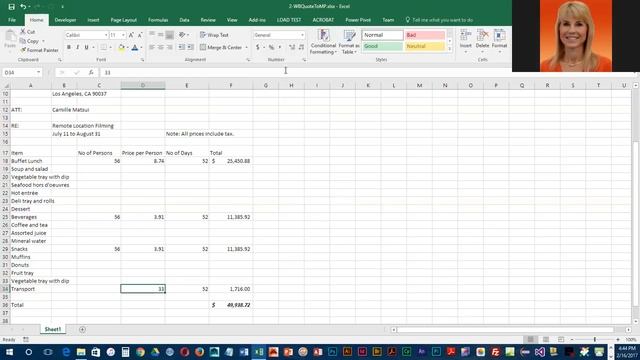640x360 pixels.
Task: Open the File menu tab
Action: (12, 20)
